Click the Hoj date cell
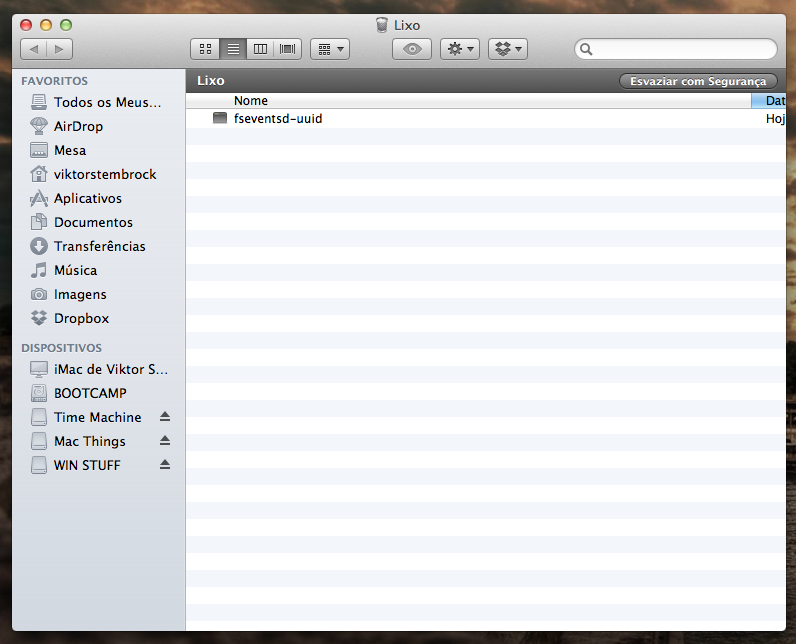This screenshot has height=644, width=796. tap(775, 119)
